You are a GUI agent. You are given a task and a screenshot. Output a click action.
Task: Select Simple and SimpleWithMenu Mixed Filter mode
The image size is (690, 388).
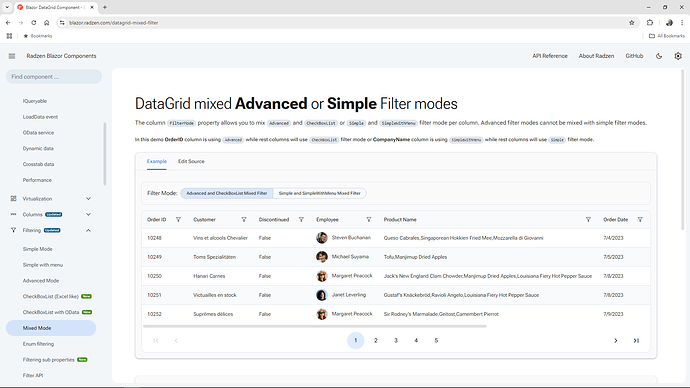[319, 193]
